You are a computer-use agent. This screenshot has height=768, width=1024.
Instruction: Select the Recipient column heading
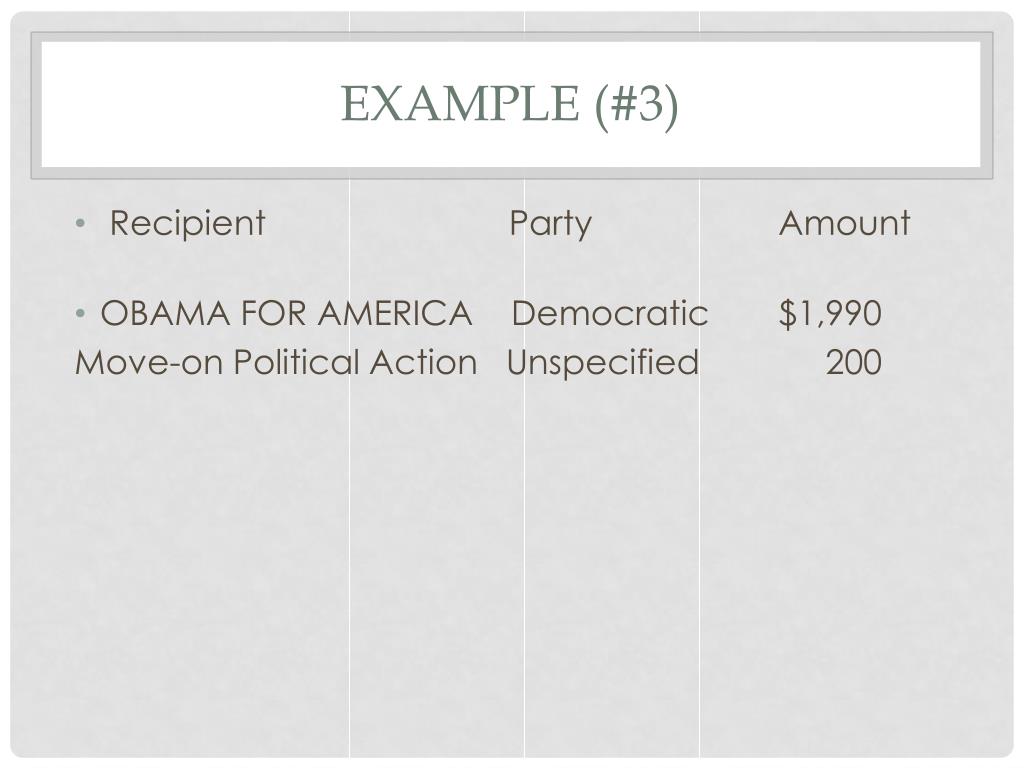click(187, 225)
